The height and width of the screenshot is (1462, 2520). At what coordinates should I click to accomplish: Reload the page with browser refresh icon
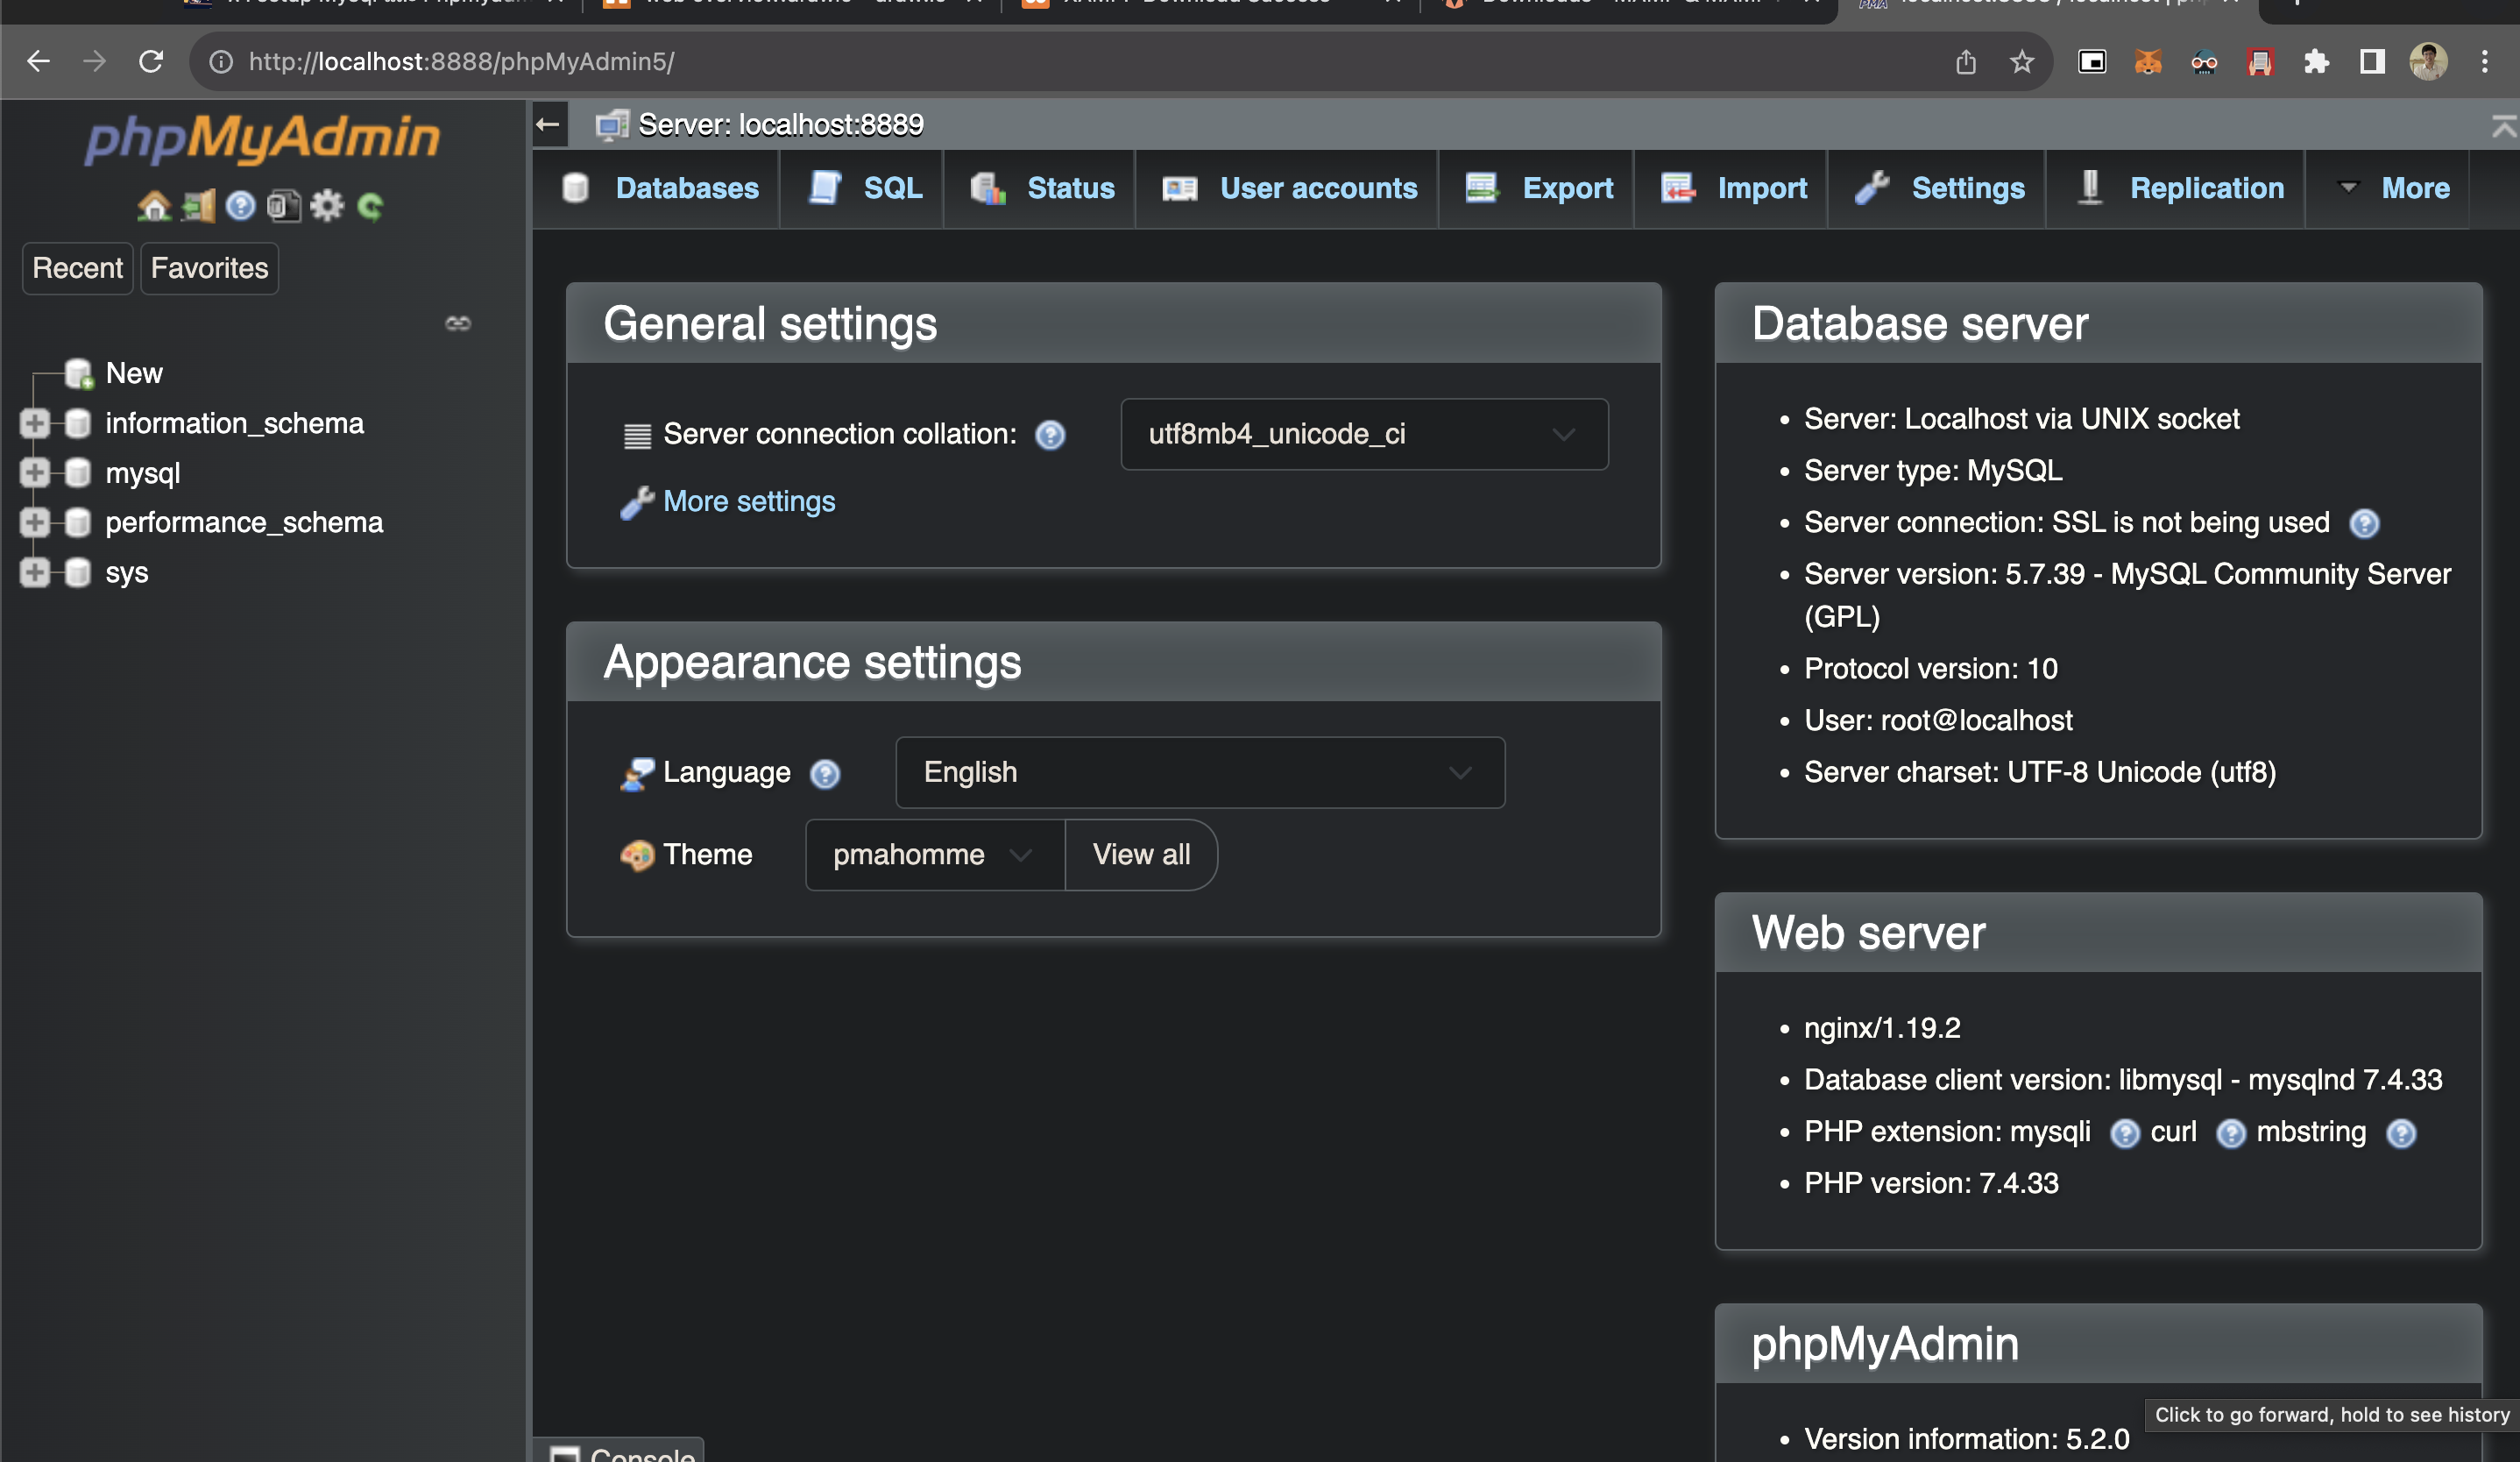click(151, 62)
